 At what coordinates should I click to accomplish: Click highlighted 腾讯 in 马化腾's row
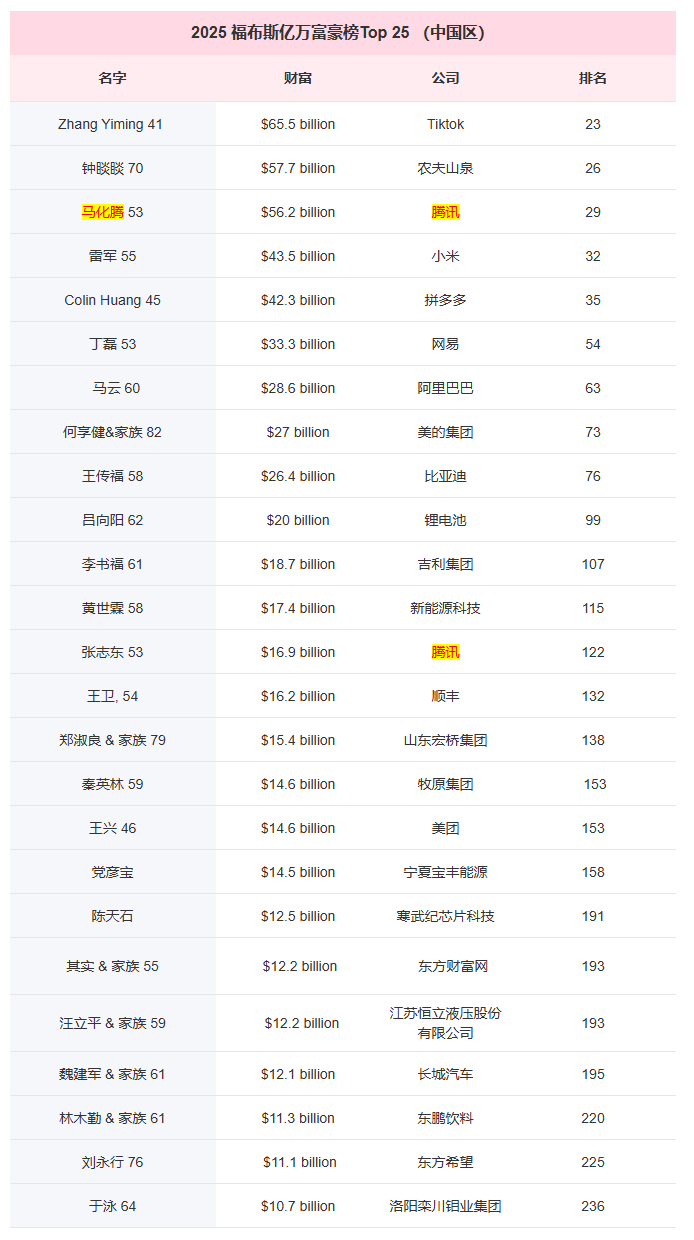pyautogui.click(x=445, y=212)
